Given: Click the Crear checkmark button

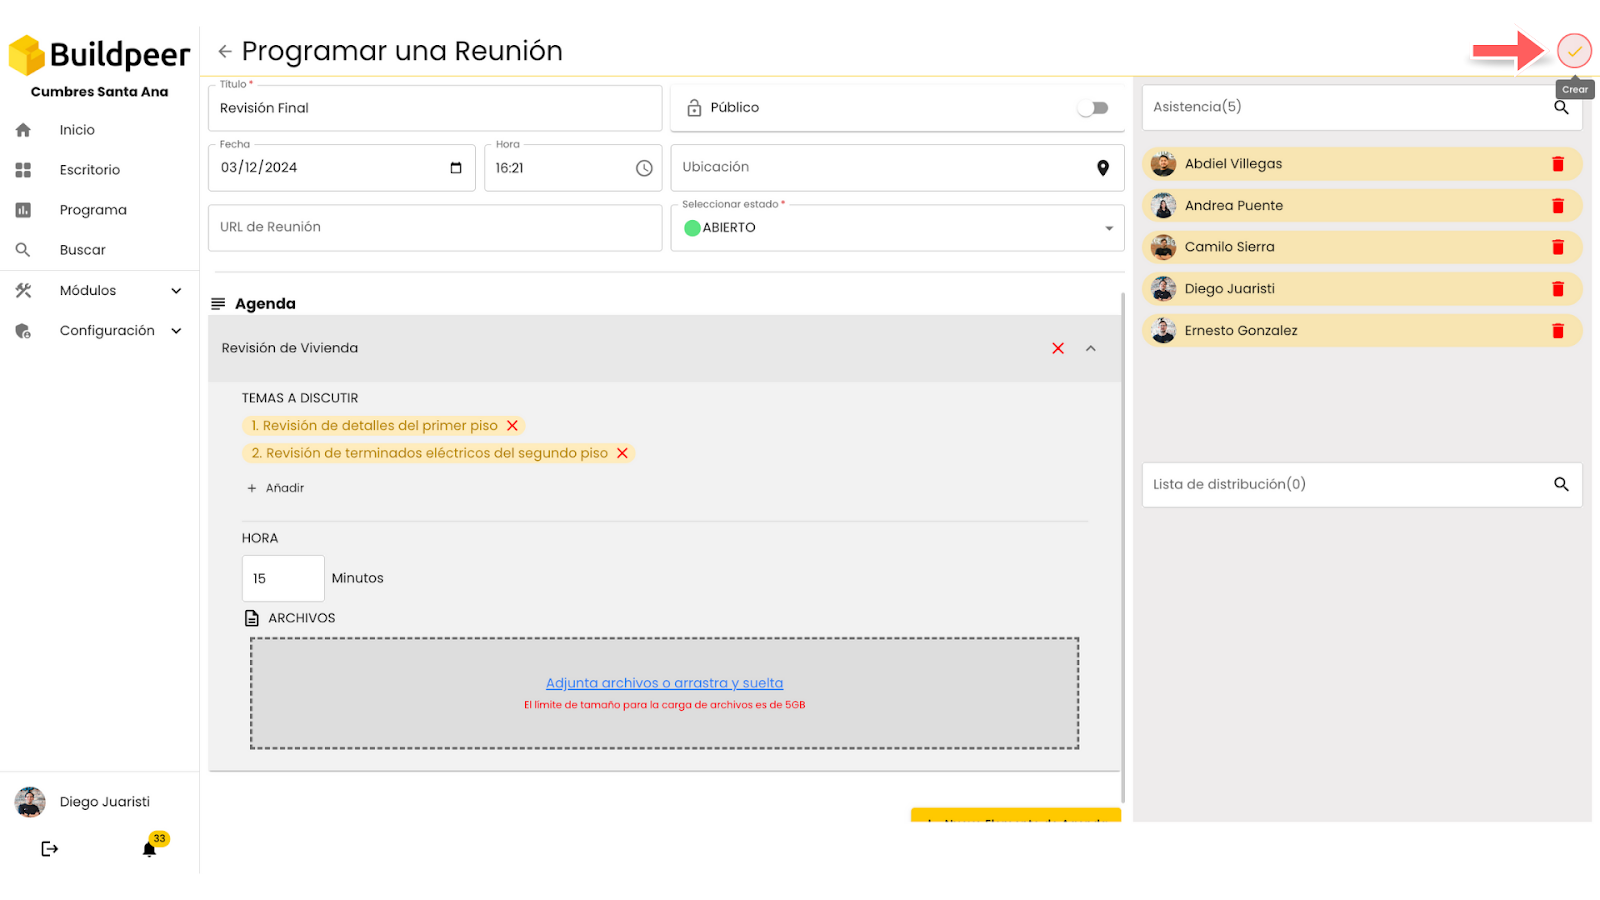Looking at the screenshot, I should (x=1574, y=51).
